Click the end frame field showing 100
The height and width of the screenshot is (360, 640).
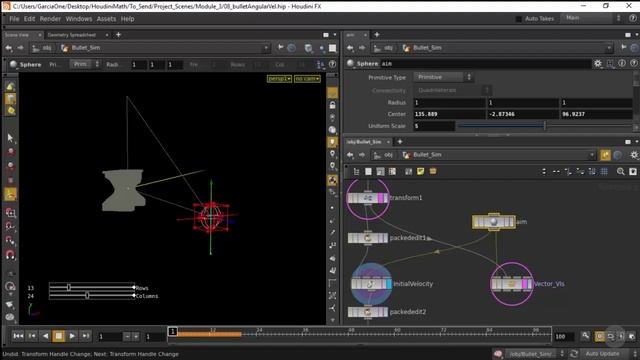[564, 336]
